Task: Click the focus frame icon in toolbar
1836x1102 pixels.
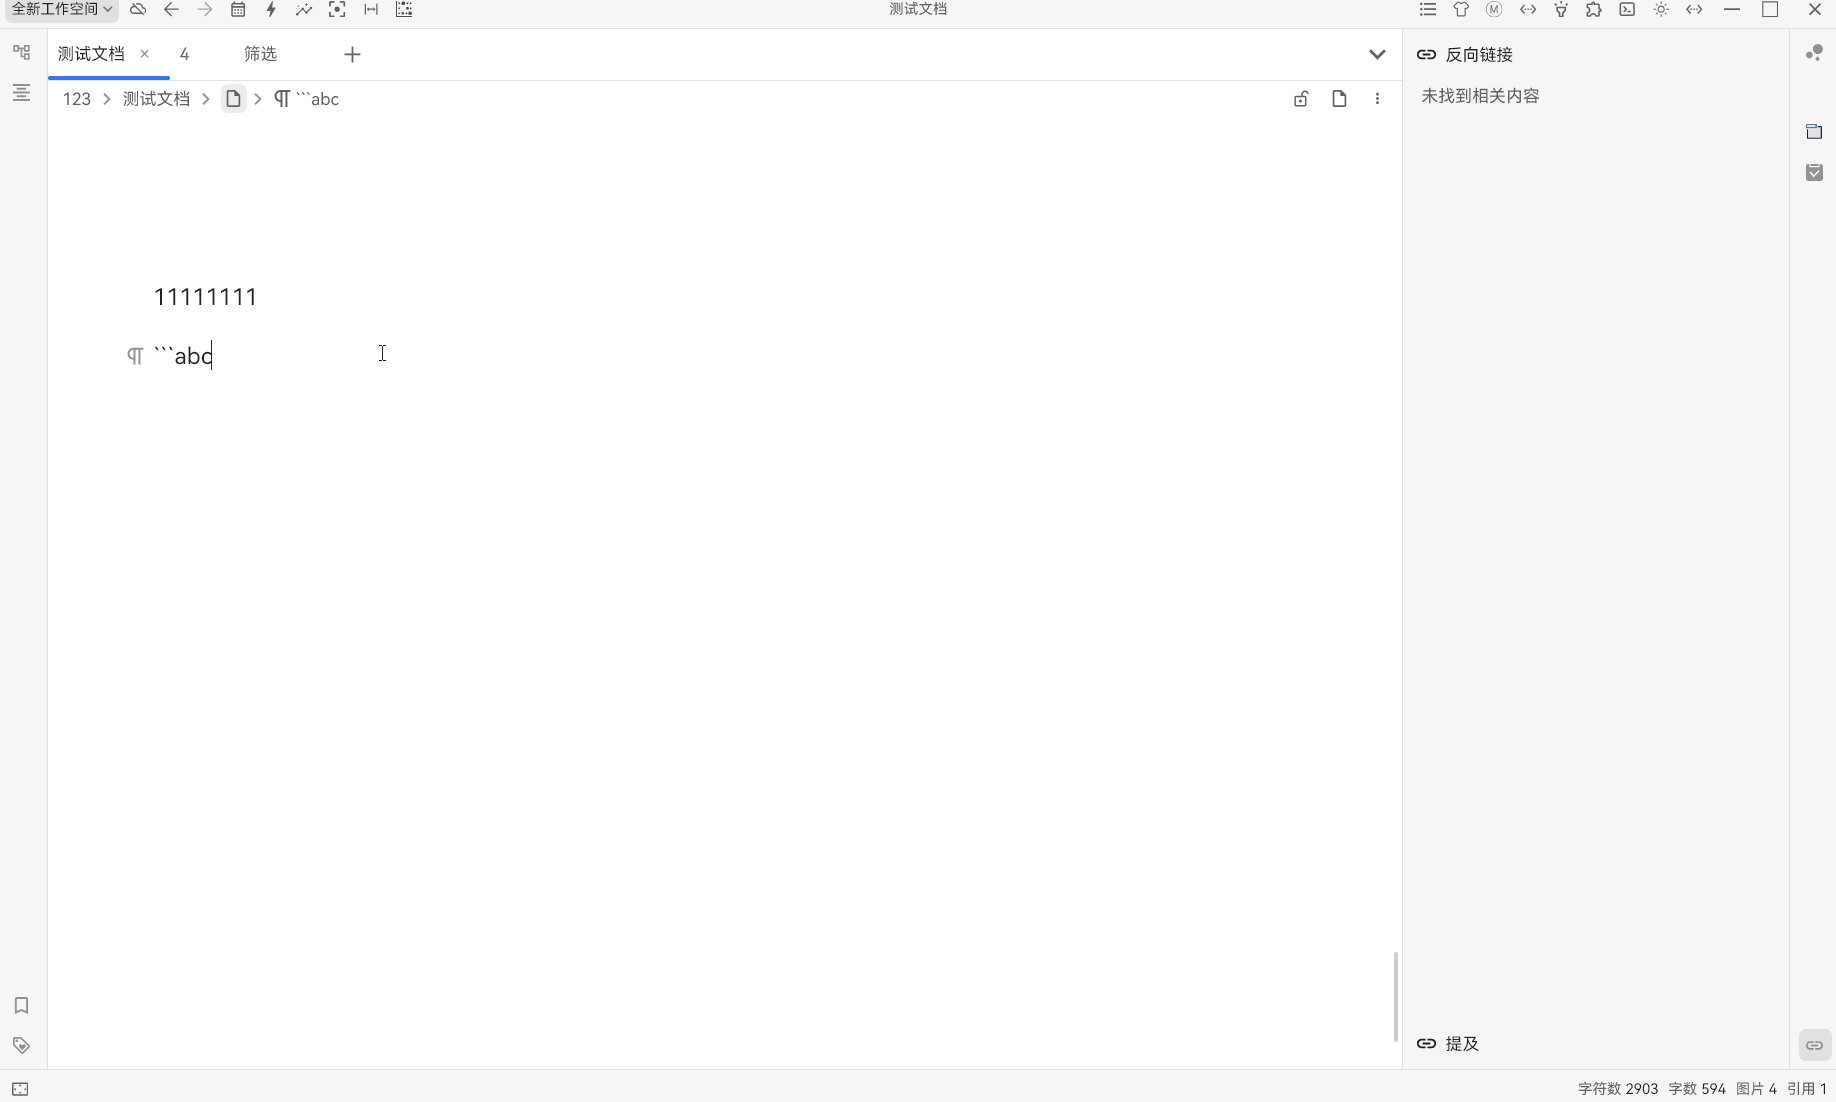Action: click(337, 10)
